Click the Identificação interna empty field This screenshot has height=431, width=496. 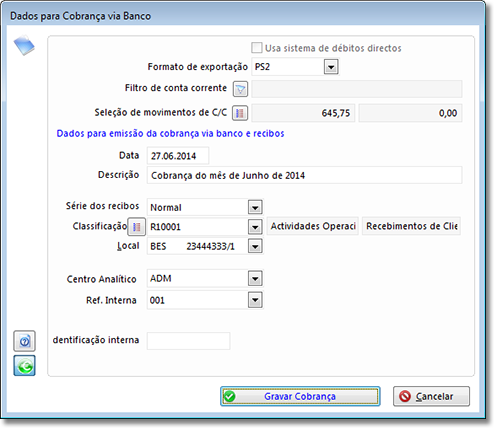pos(188,341)
